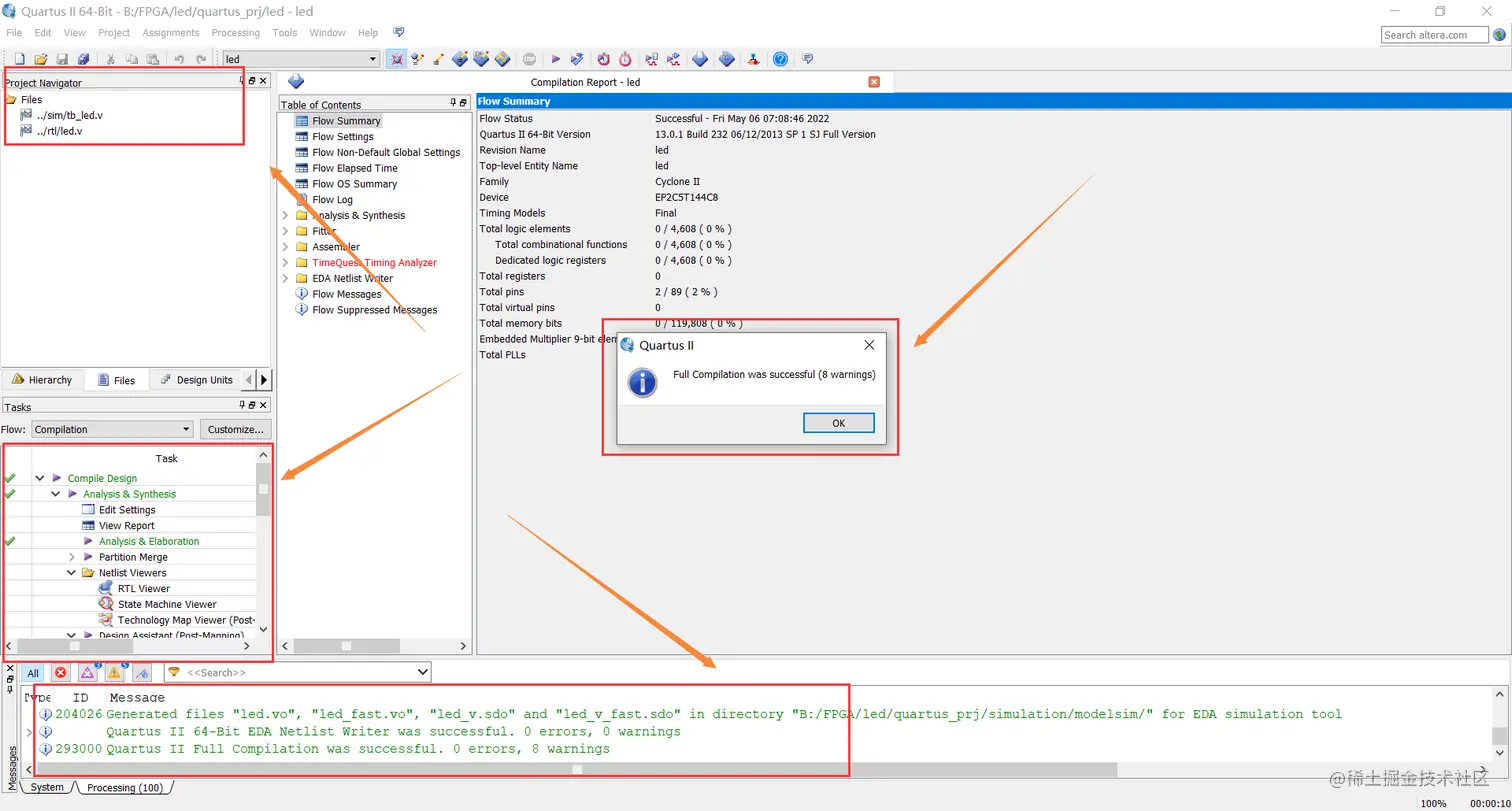Click the Cut scissors toolbar icon

coord(111,60)
